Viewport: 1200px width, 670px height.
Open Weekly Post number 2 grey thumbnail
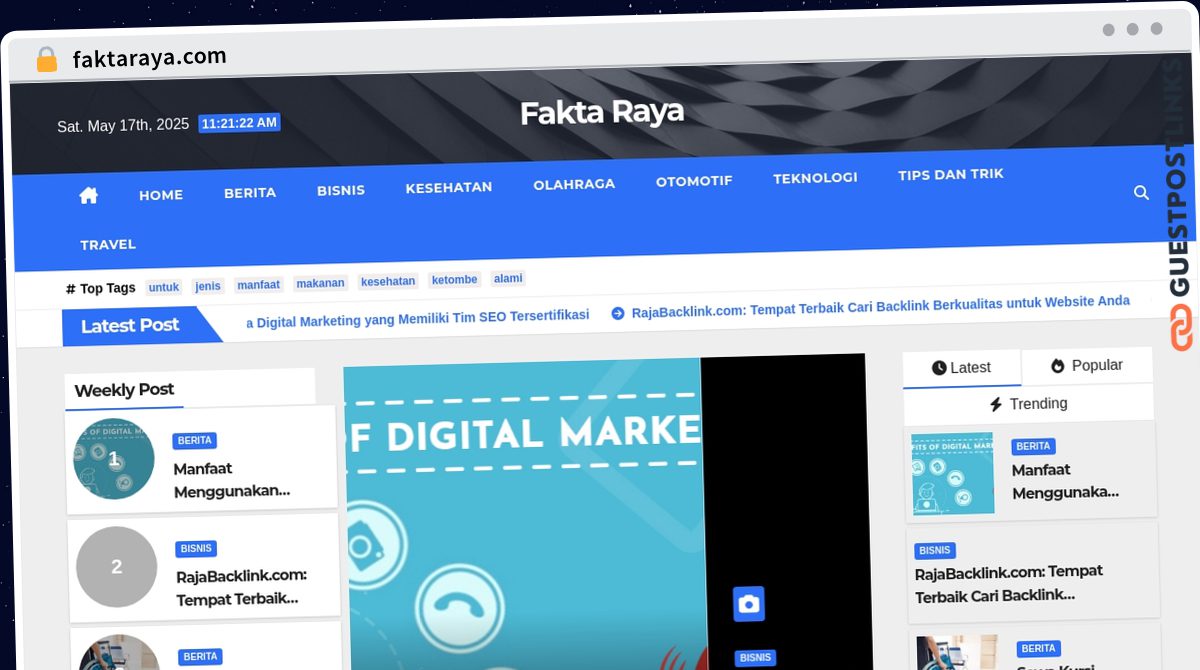click(x=117, y=567)
